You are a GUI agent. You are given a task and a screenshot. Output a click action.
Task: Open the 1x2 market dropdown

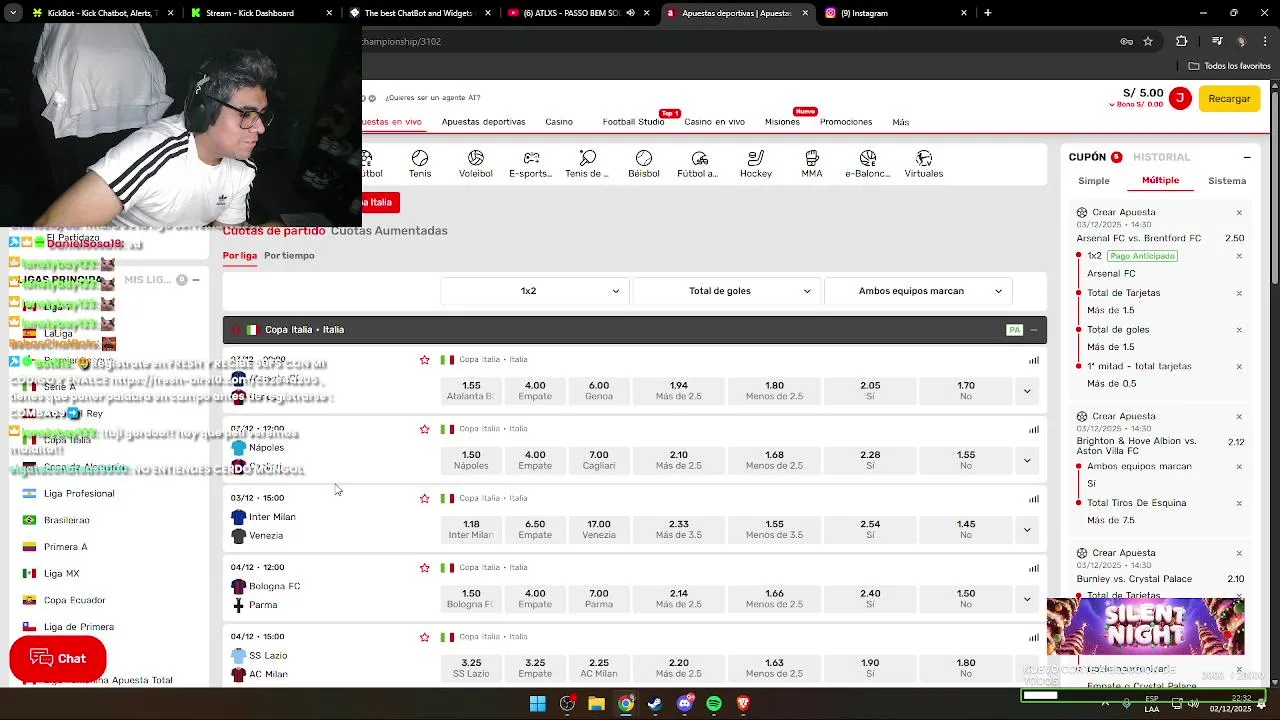click(534, 291)
